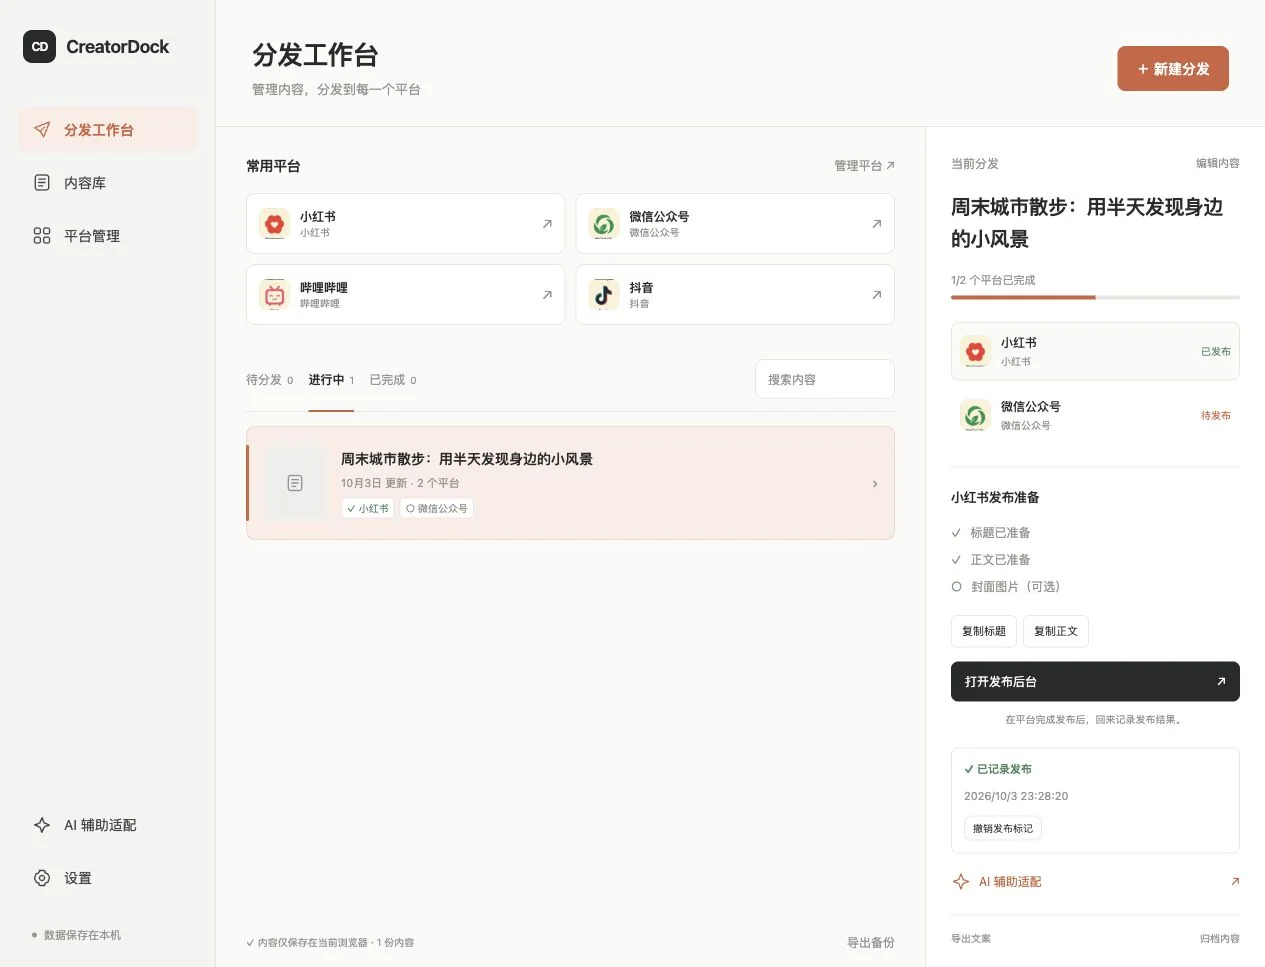The width and height of the screenshot is (1265, 967).
Task: Expand the 周末城市散步 item chevron
Action: [x=875, y=484]
